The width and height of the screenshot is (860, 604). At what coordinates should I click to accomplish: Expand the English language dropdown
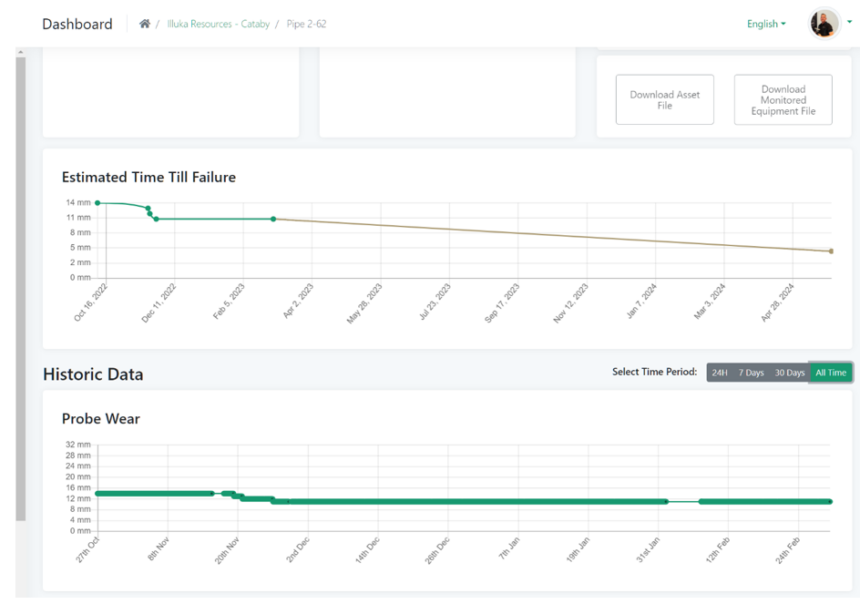(x=766, y=24)
